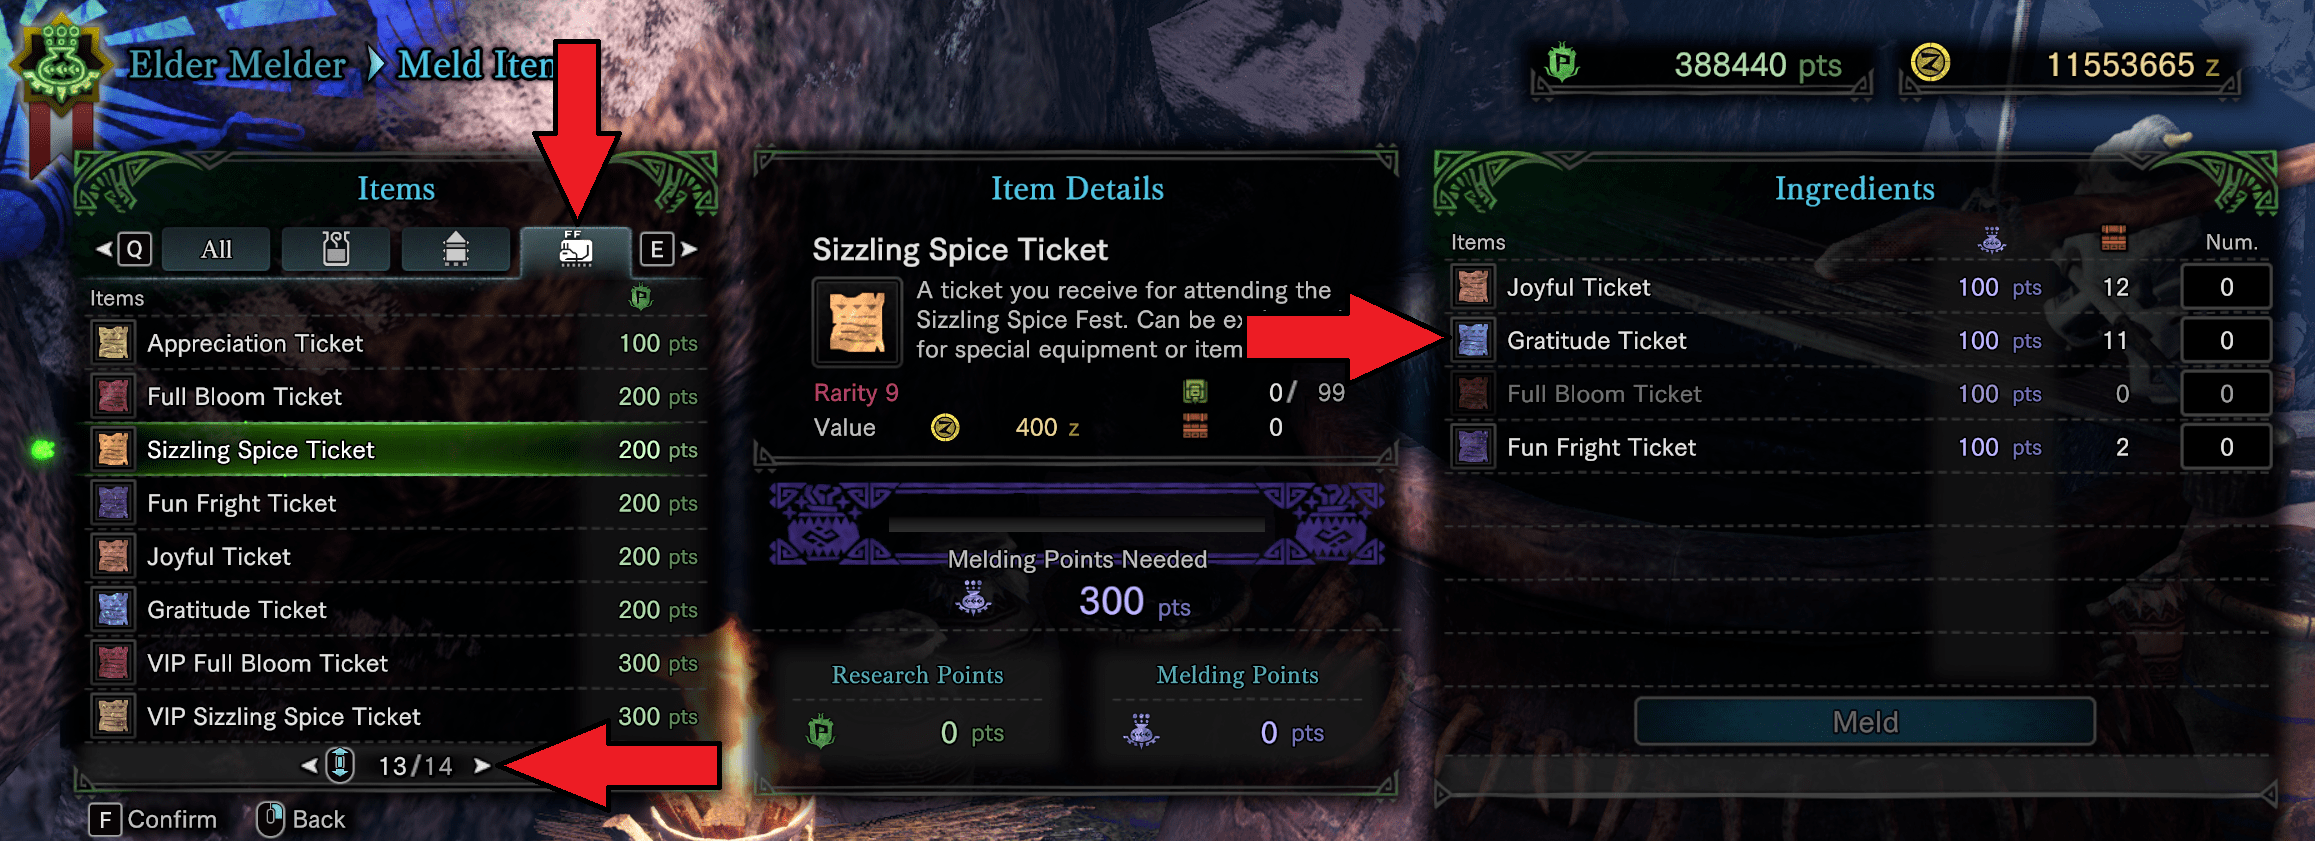
Task: Select the ammo and coating category tab
Action: [x=456, y=249]
